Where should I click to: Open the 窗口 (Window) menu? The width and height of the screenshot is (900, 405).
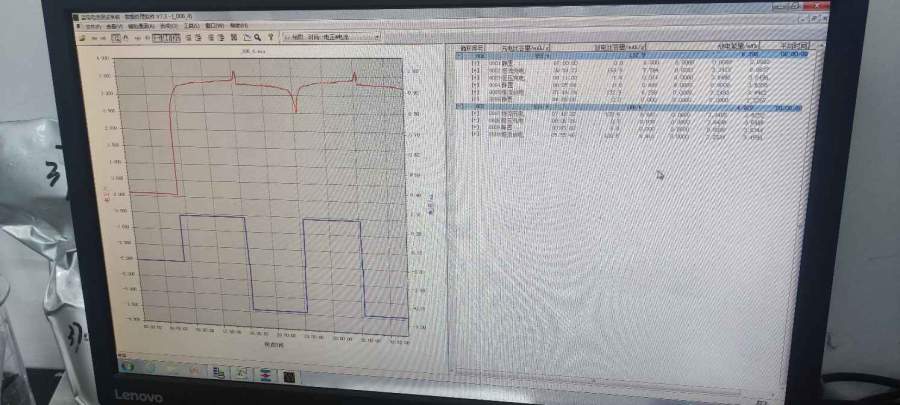click(x=215, y=26)
